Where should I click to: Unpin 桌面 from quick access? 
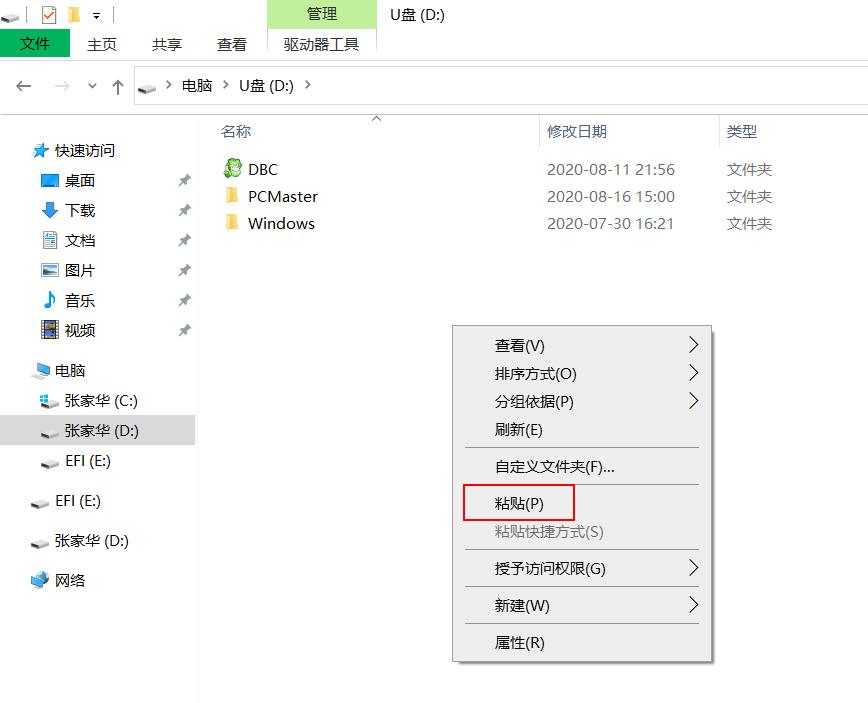pyautogui.click(x=184, y=180)
